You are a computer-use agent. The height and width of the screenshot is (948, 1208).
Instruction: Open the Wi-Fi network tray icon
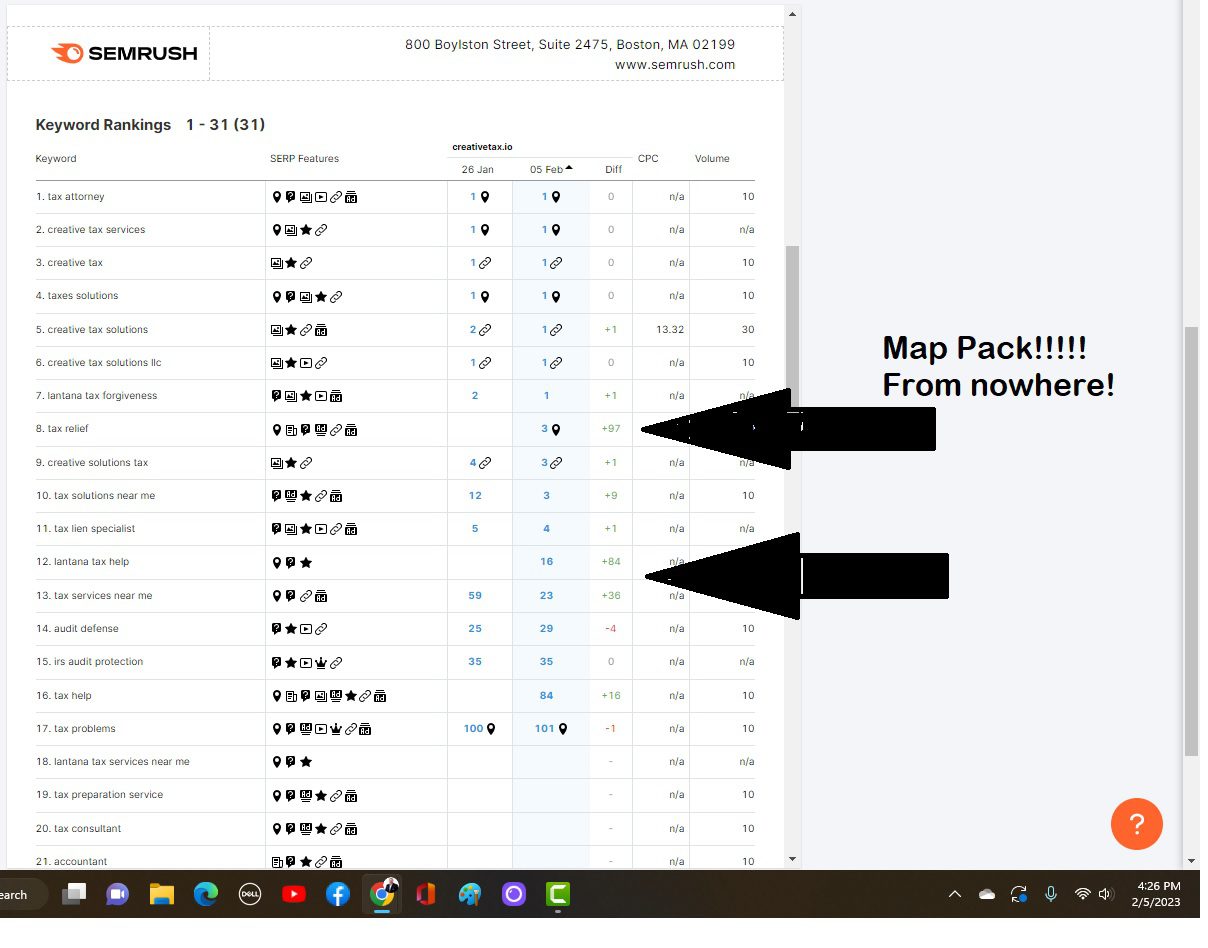(x=1082, y=894)
